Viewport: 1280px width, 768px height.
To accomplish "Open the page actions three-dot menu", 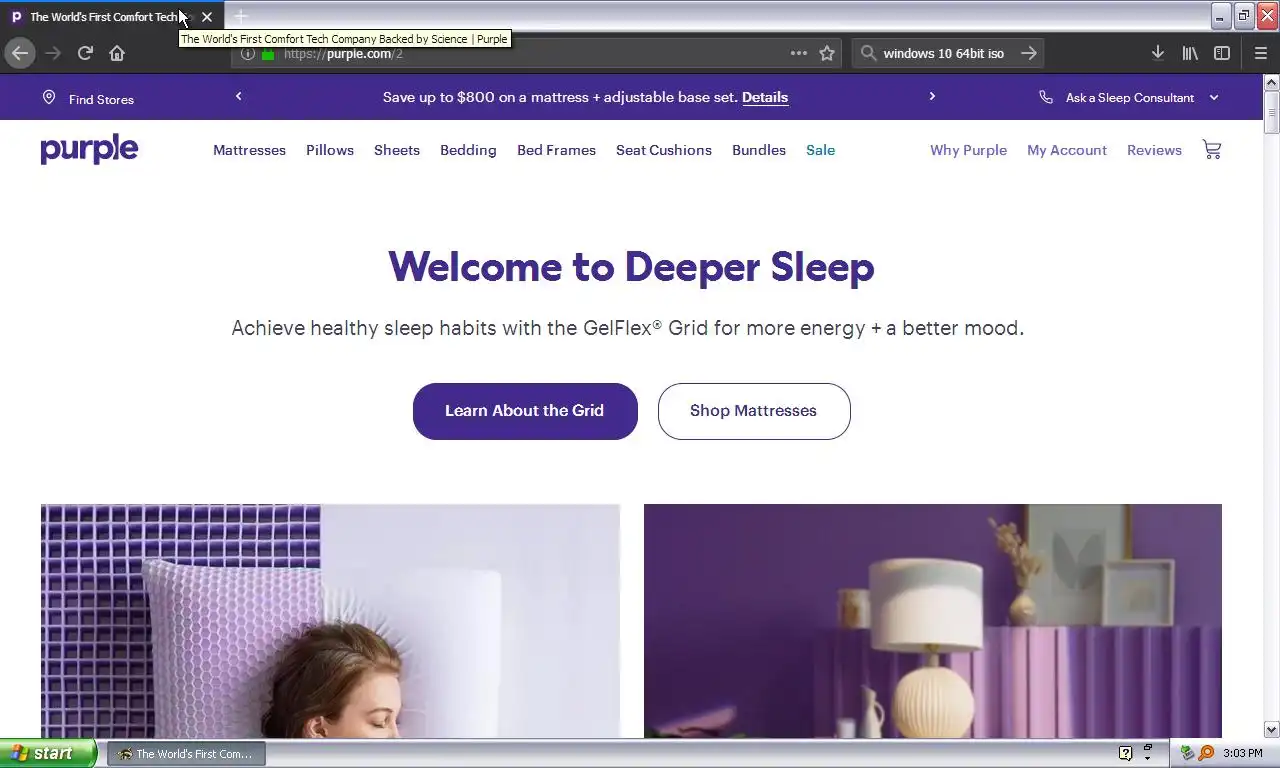I will 799,53.
